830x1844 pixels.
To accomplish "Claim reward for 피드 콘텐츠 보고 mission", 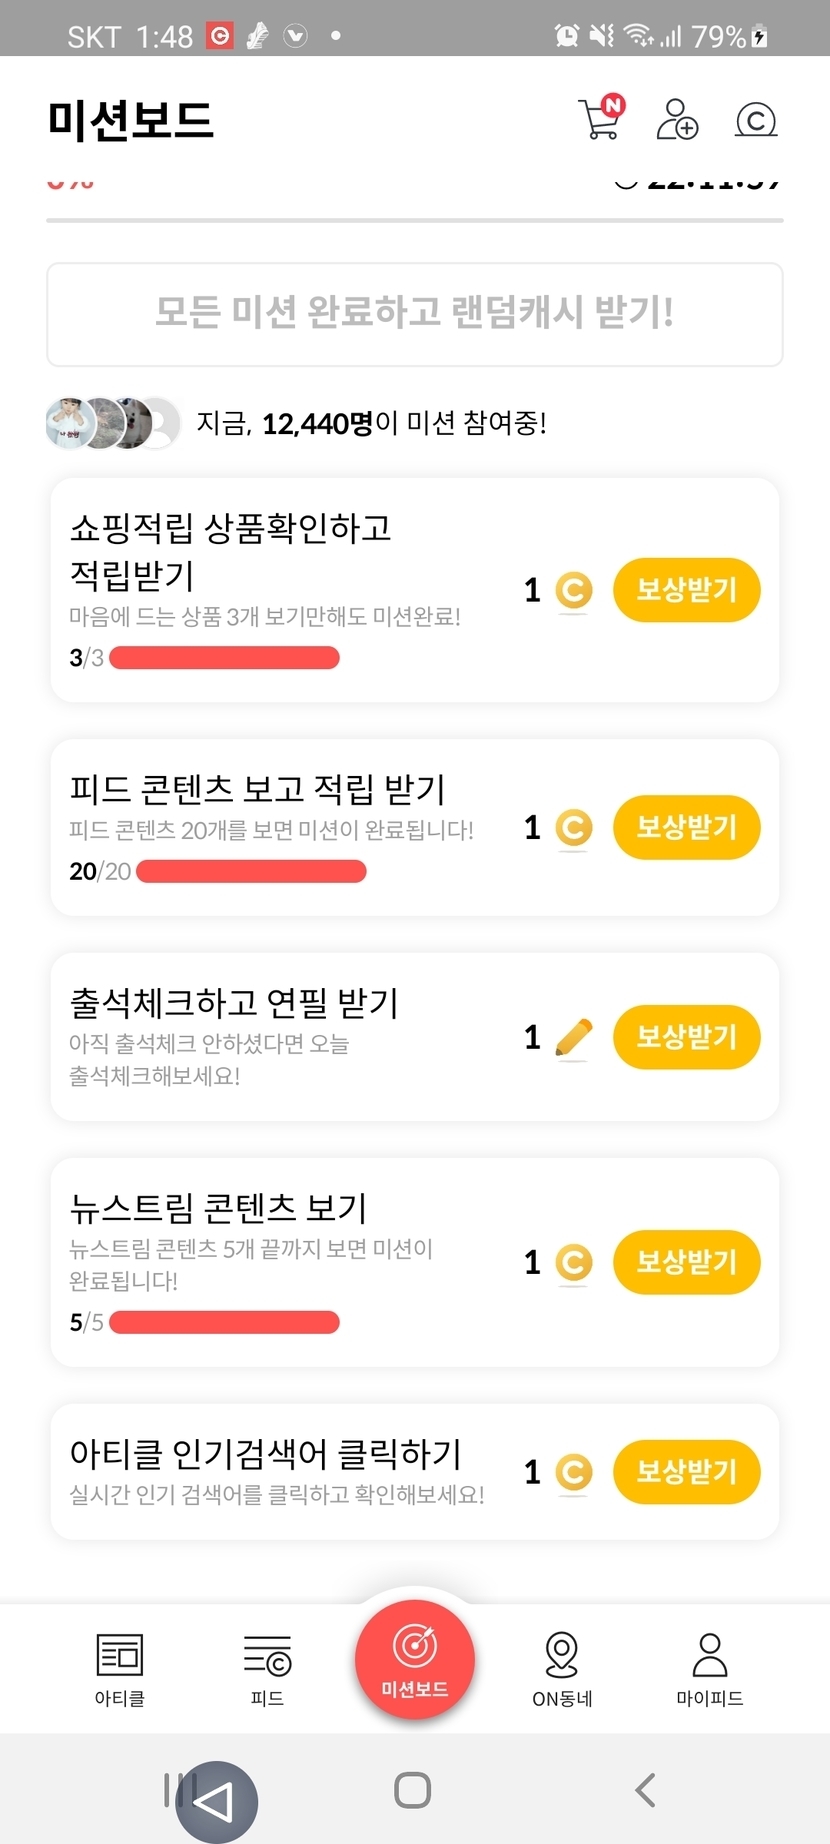I will point(686,827).
